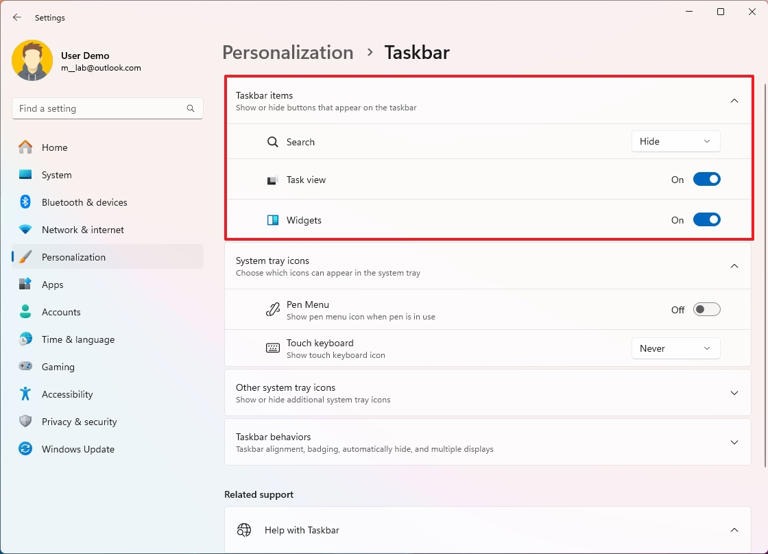This screenshot has width=768, height=554.
Task: Click the Accessibility figure icon
Action: [25, 394]
